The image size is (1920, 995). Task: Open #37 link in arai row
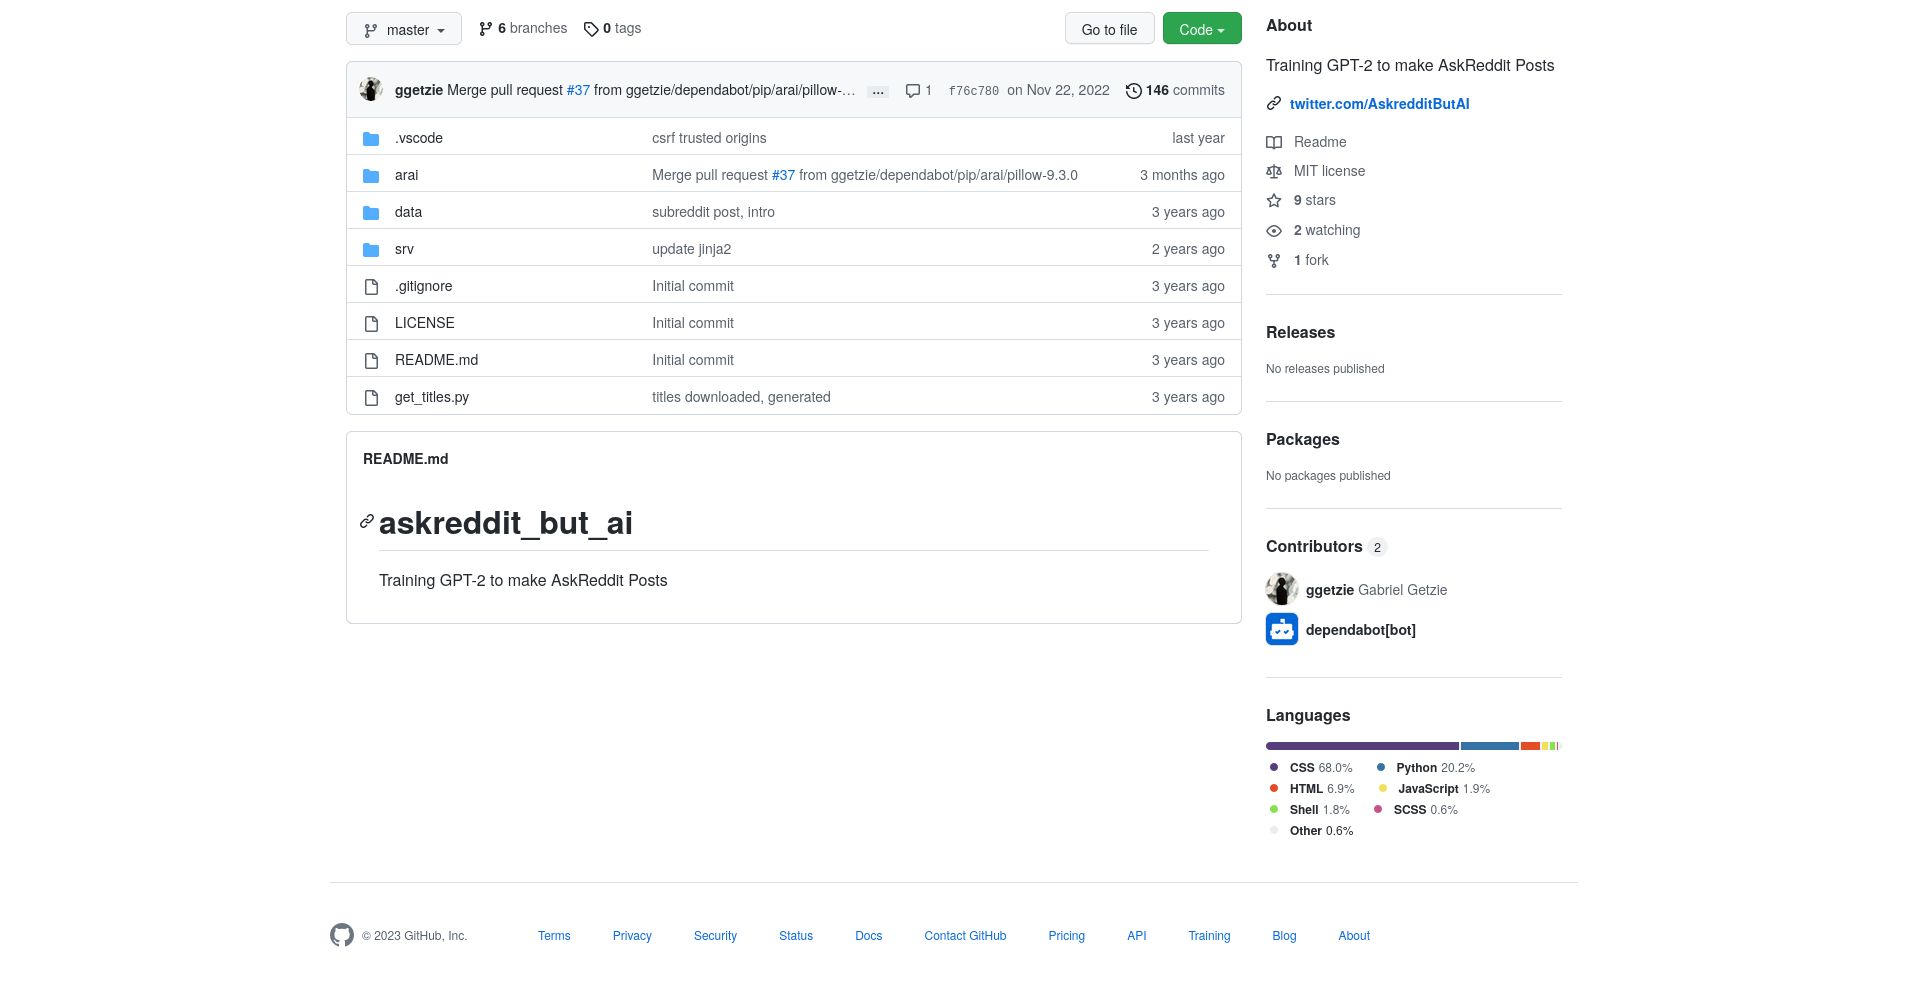click(783, 175)
